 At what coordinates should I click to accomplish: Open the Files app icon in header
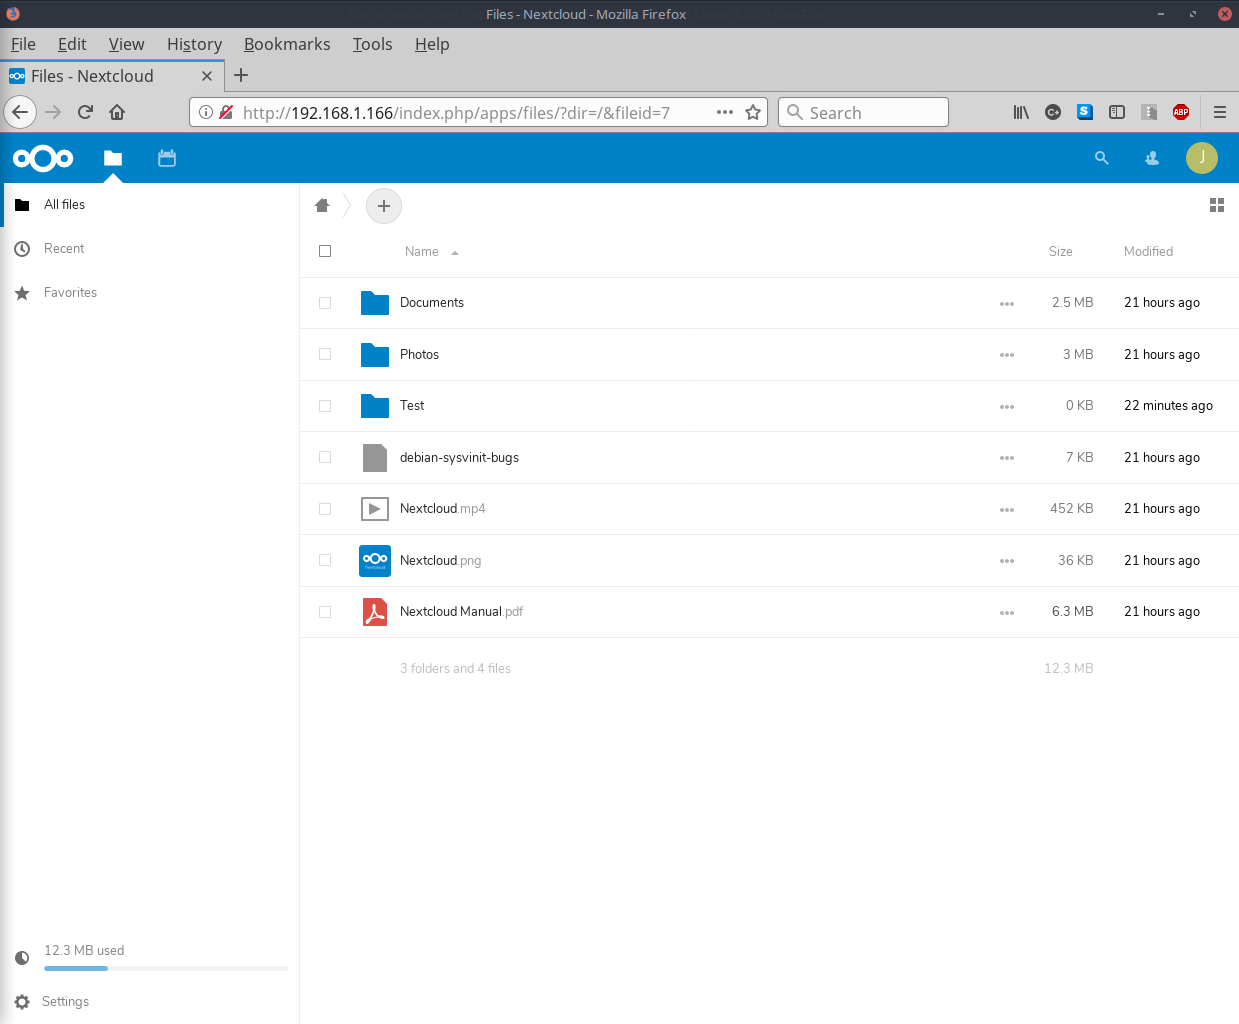[x=113, y=158]
